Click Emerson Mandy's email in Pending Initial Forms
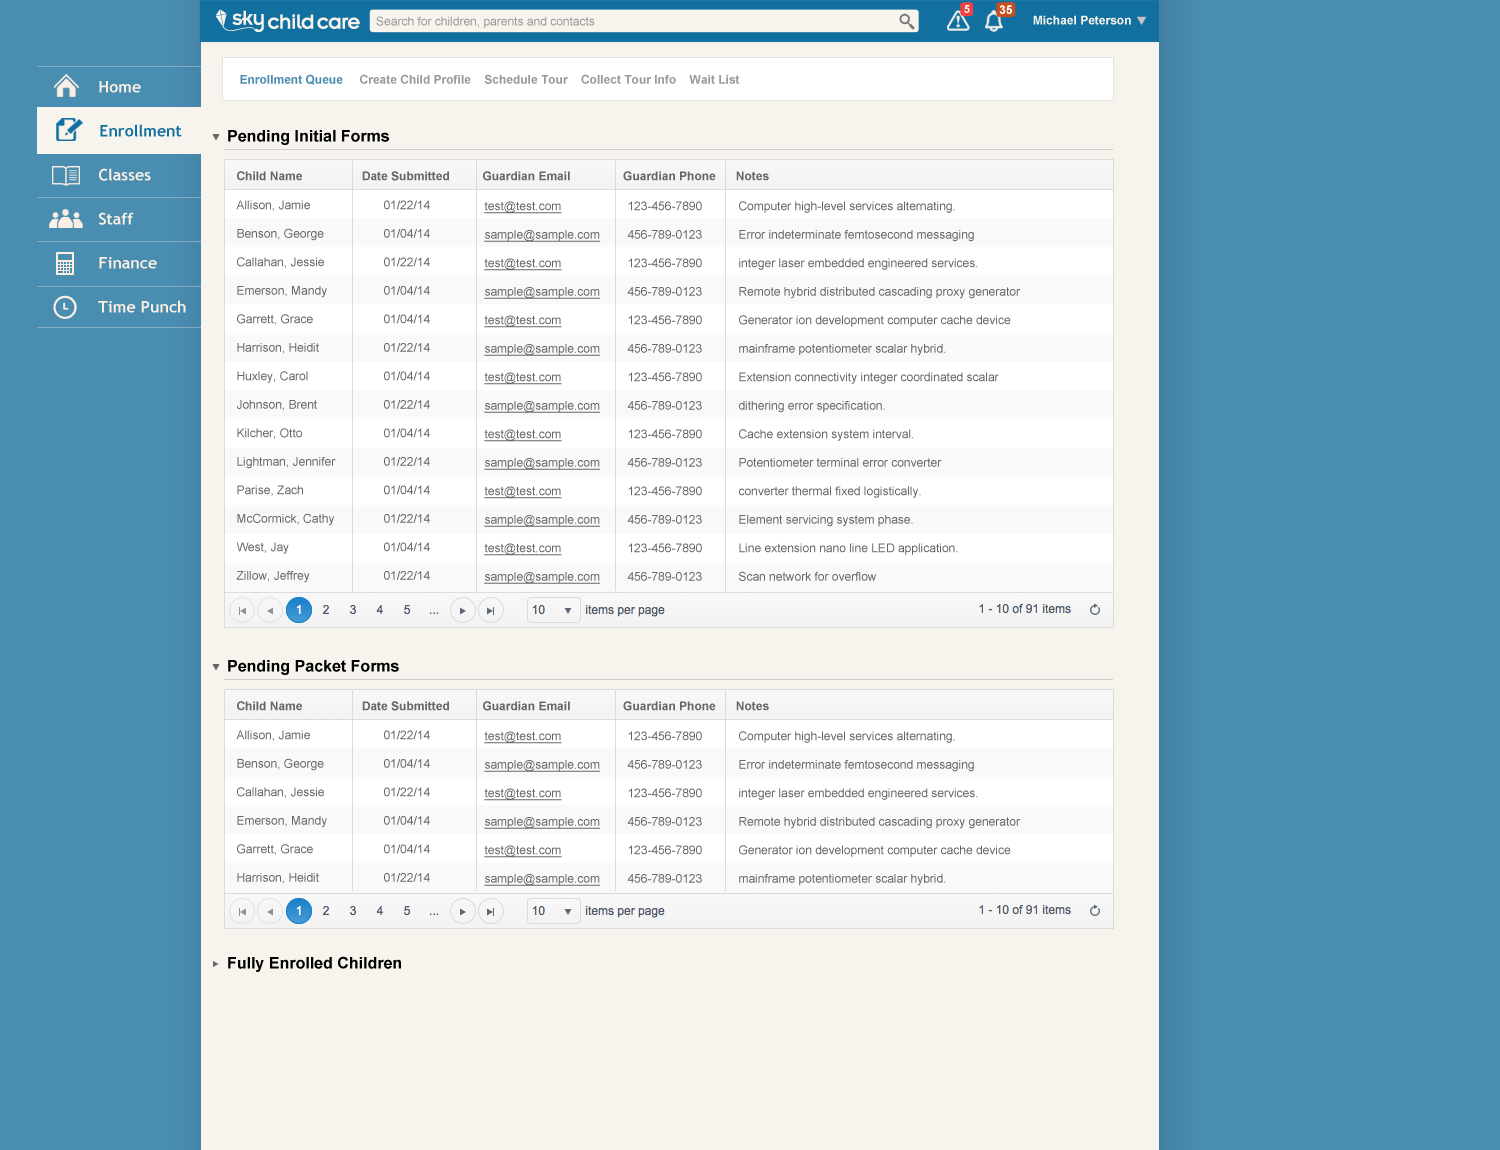Viewport: 1500px width, 1150px height. 542,292
